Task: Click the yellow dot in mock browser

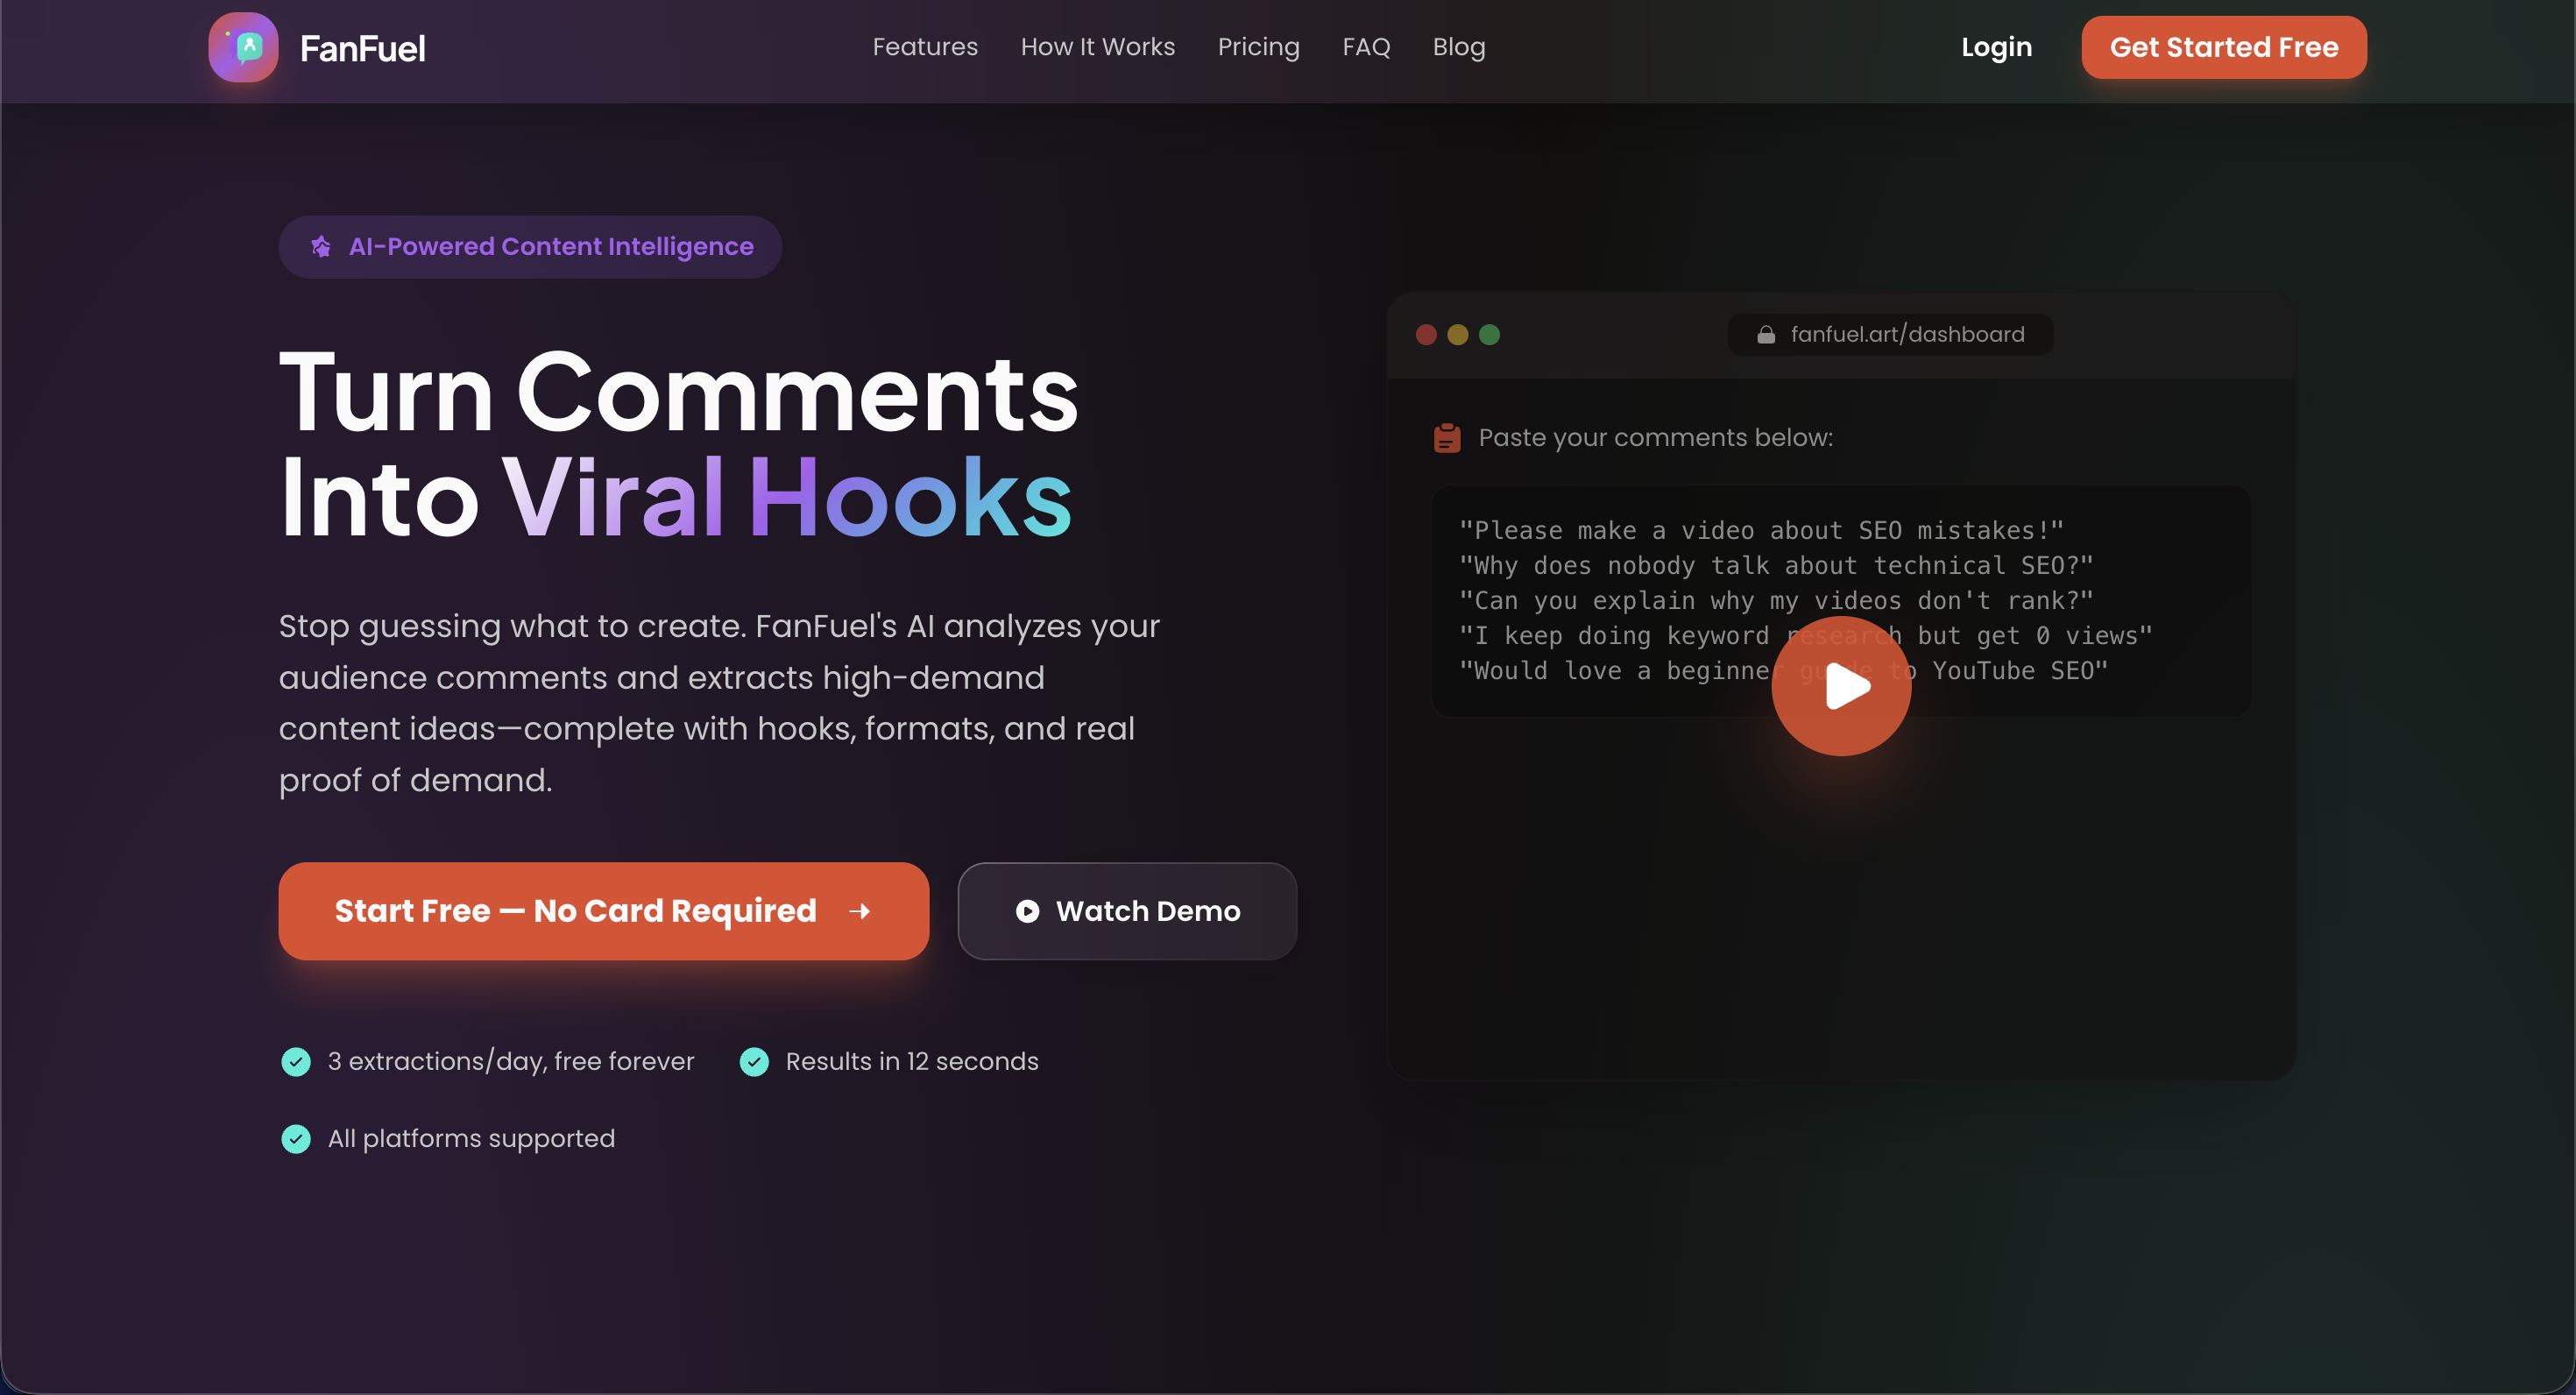Action: pyautogui.click(x=1457, y=335)
